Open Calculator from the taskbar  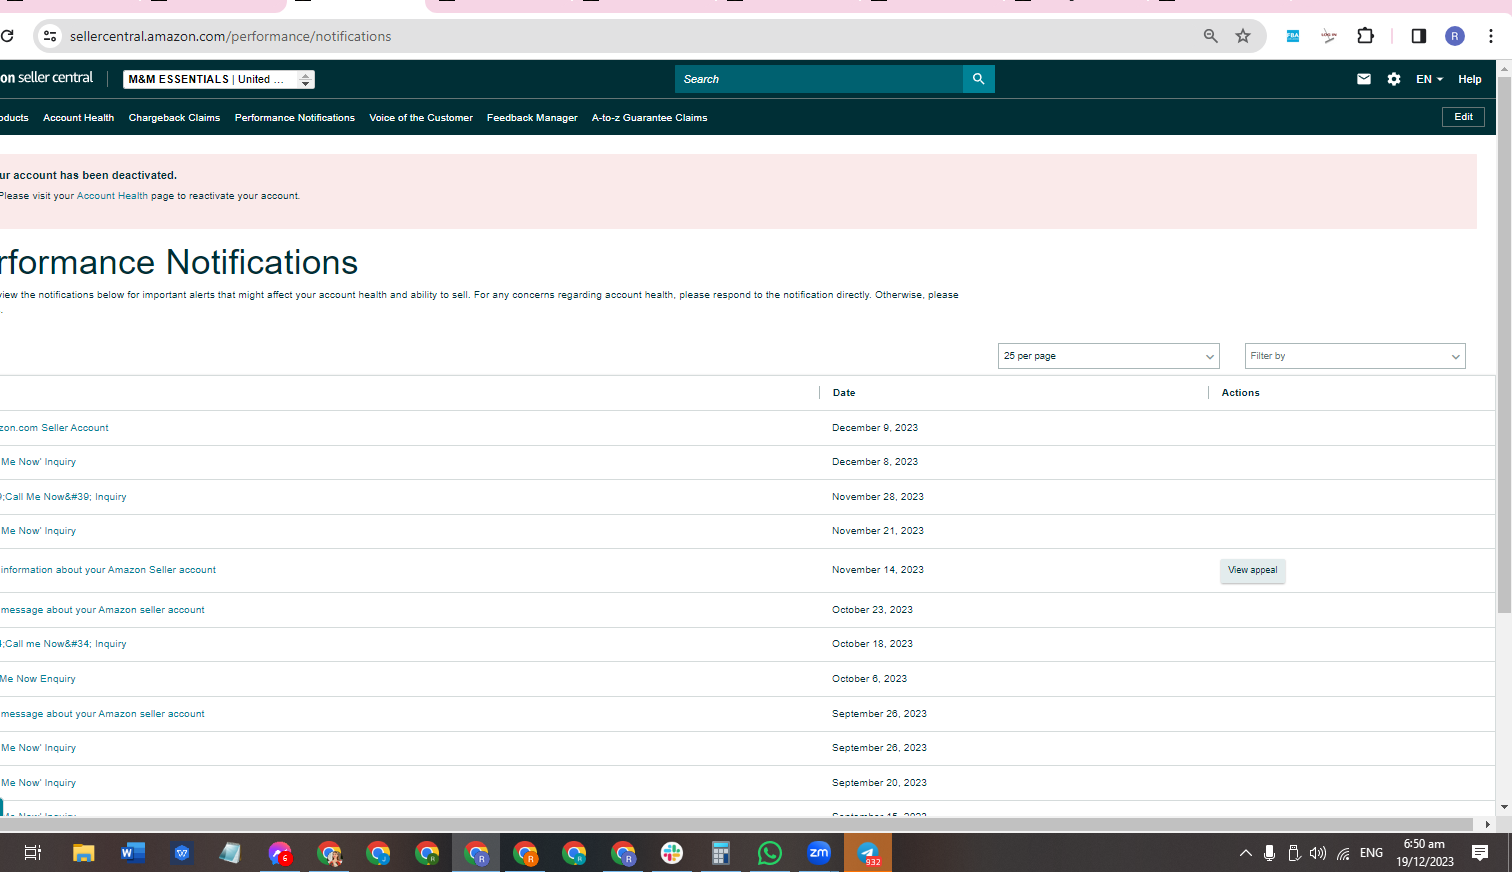coord(720,853)
